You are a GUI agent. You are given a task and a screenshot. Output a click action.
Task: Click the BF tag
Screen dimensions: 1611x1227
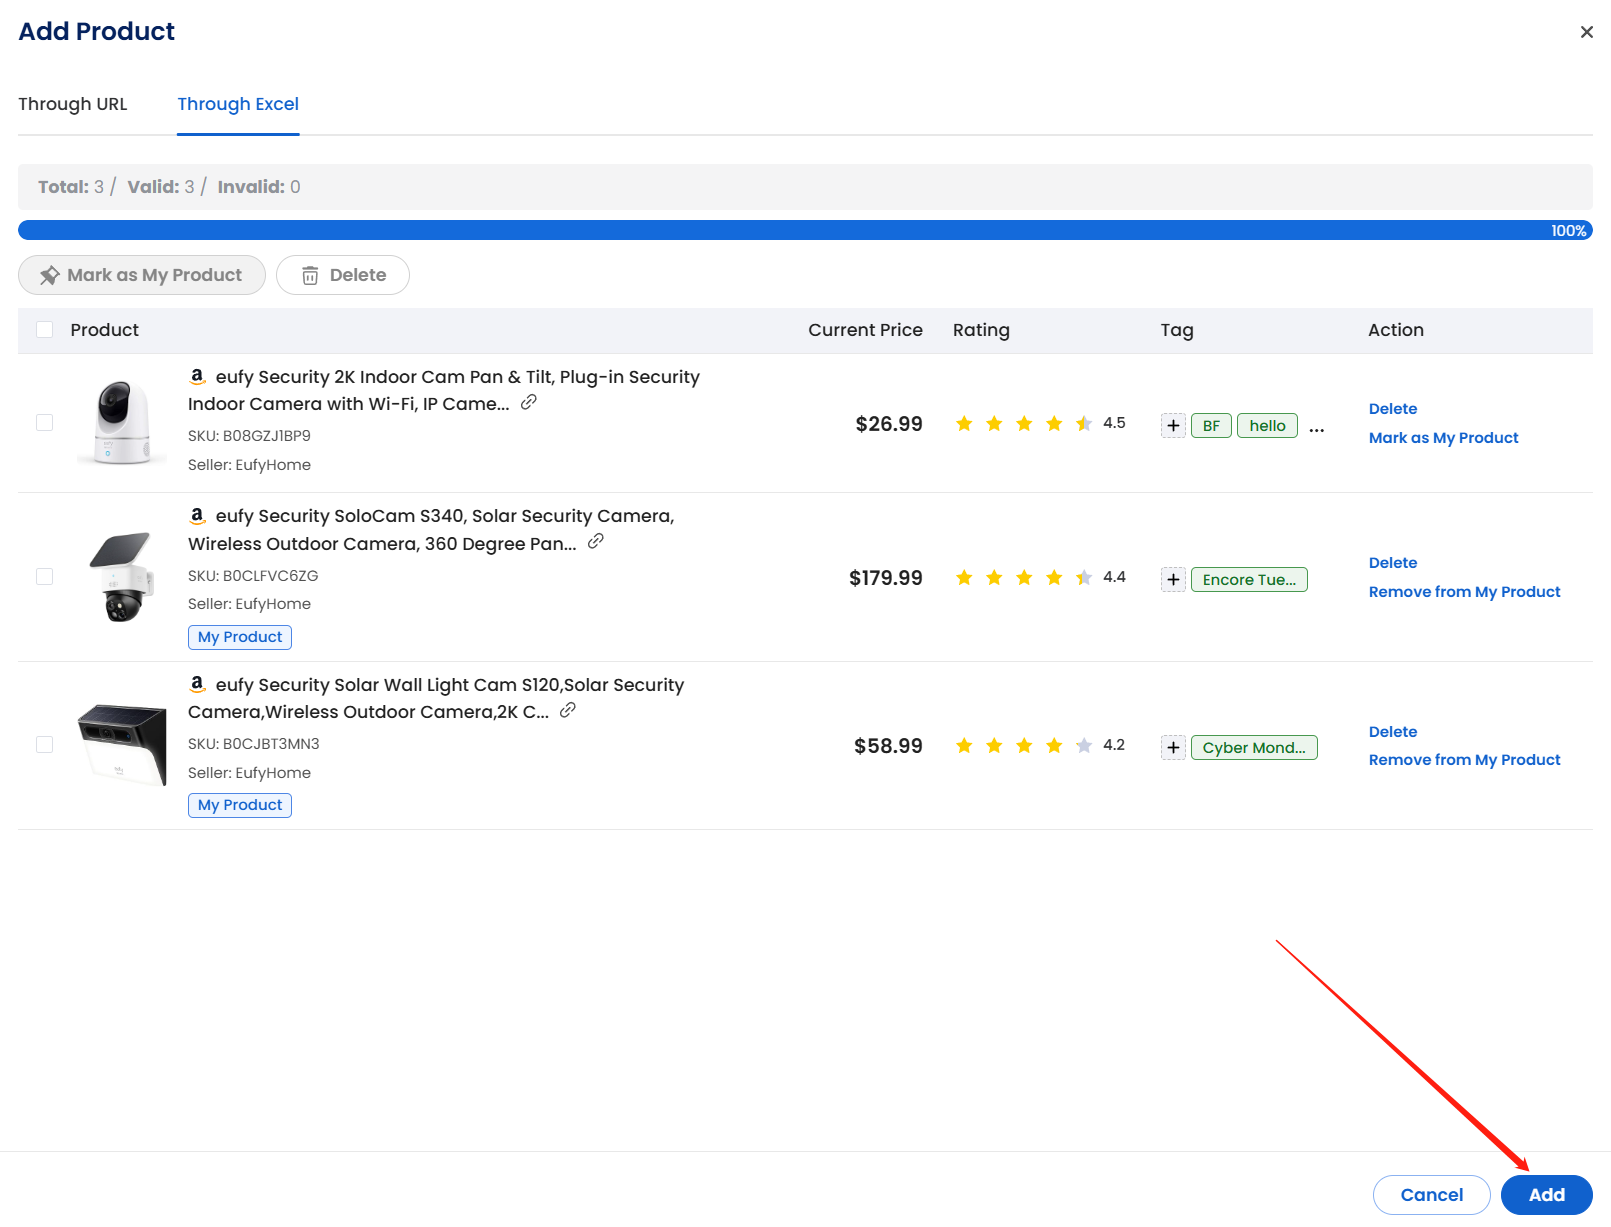[x=1211, y=425]
